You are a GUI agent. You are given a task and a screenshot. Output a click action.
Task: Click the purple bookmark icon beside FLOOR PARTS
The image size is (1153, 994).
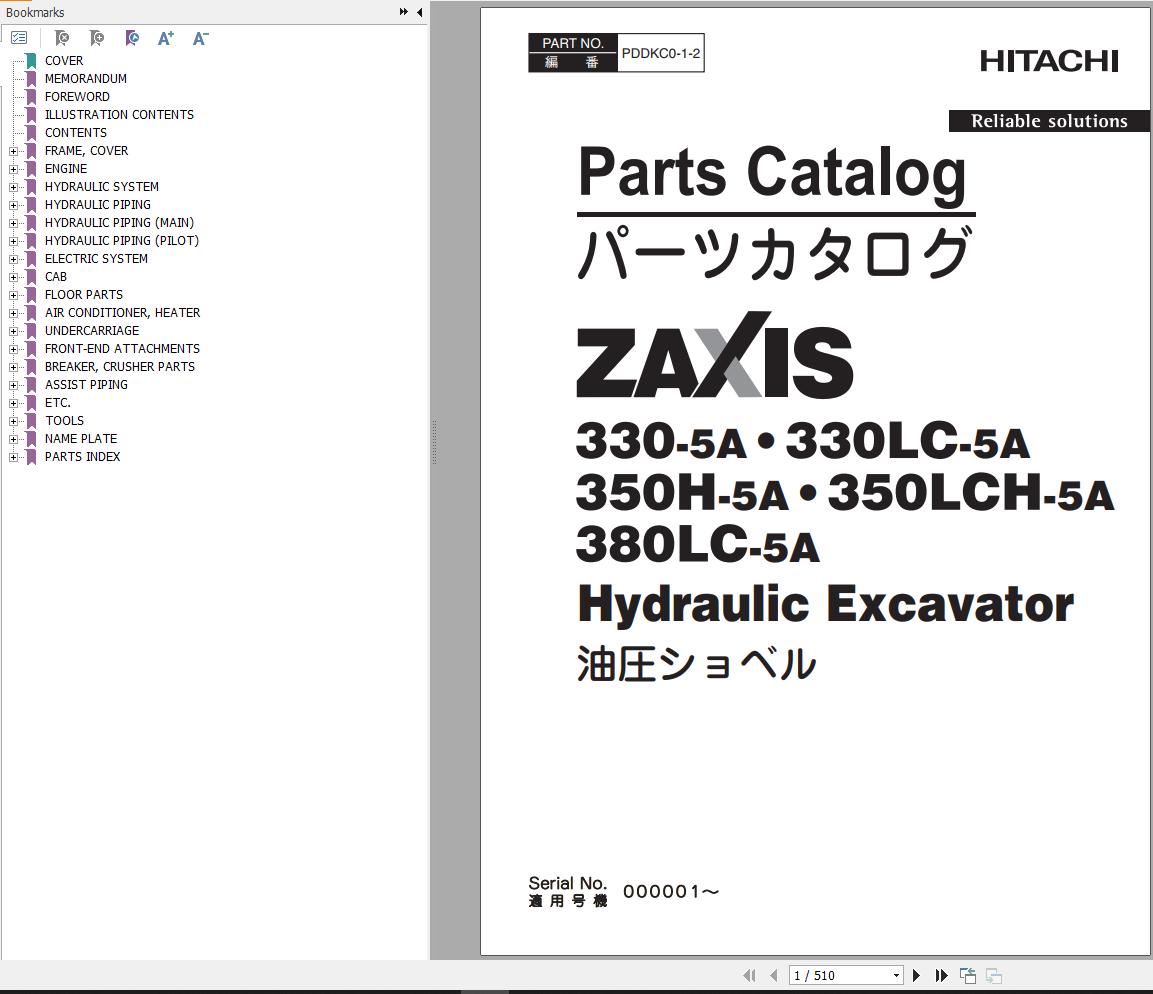31,295
